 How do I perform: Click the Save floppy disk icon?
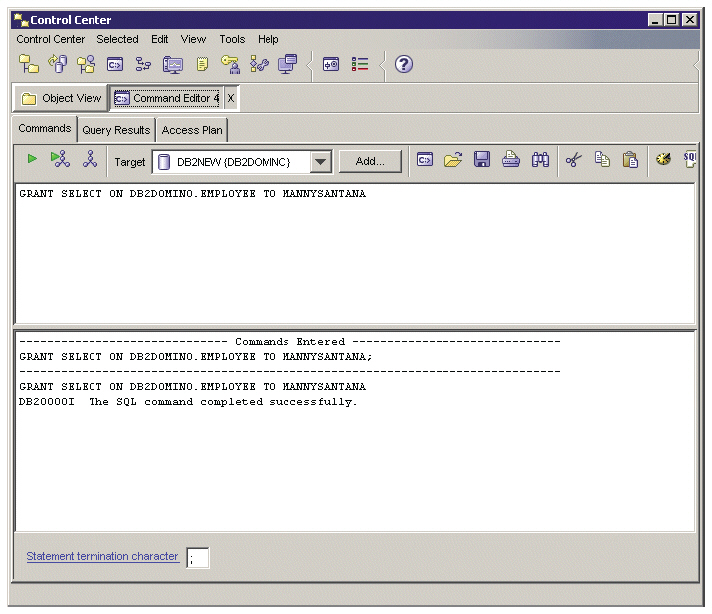point(482,159)
